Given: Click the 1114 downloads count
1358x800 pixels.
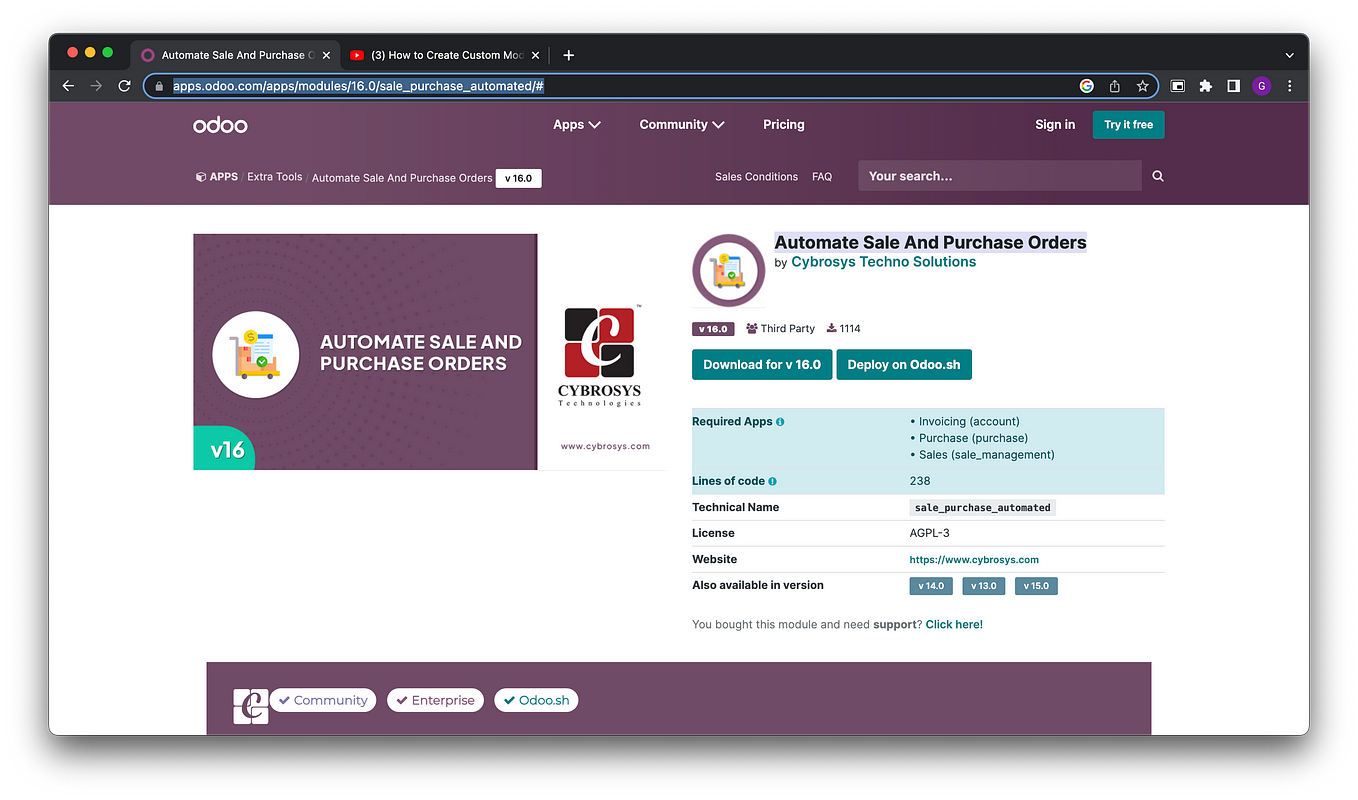Looking at the screenshot, I should 844,329.
